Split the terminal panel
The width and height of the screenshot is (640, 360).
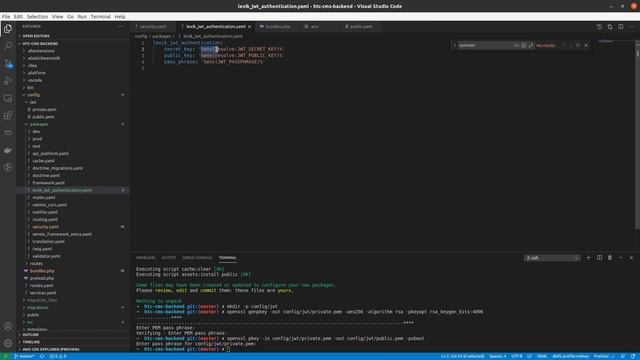coord(599,258)
